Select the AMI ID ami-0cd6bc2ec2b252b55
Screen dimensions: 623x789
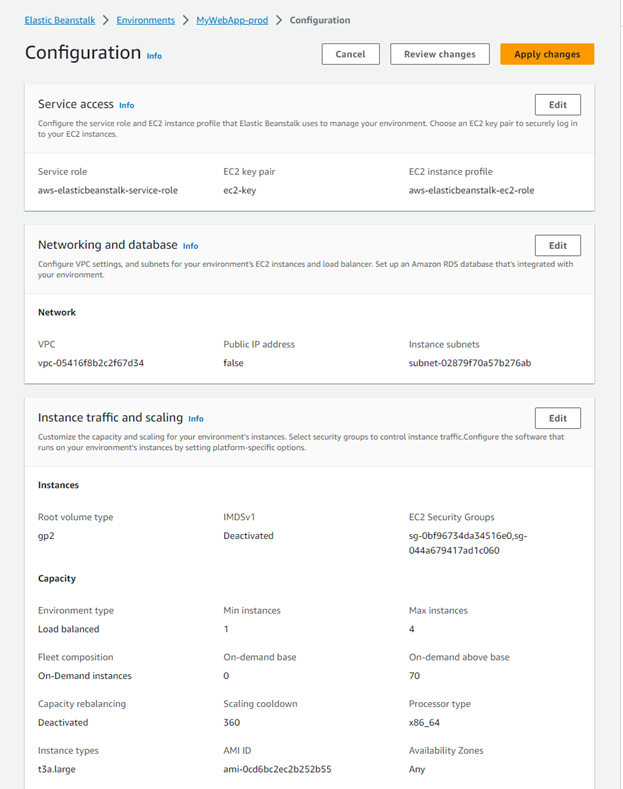tap(277, 769)
